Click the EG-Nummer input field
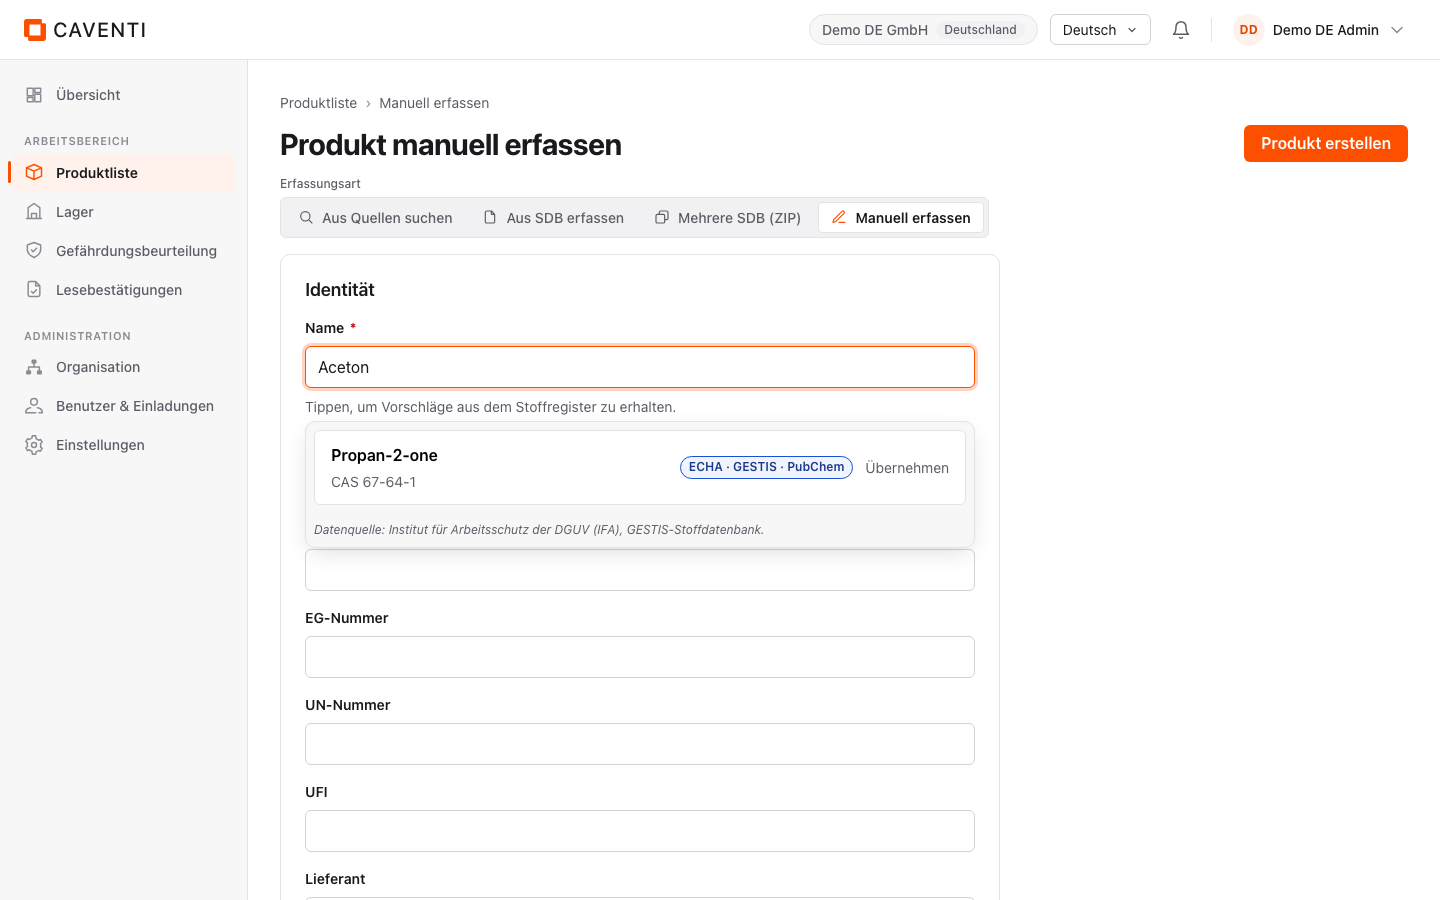This screenshot has height=900, width=1440. pyautogui.click(x=640, y=657)
